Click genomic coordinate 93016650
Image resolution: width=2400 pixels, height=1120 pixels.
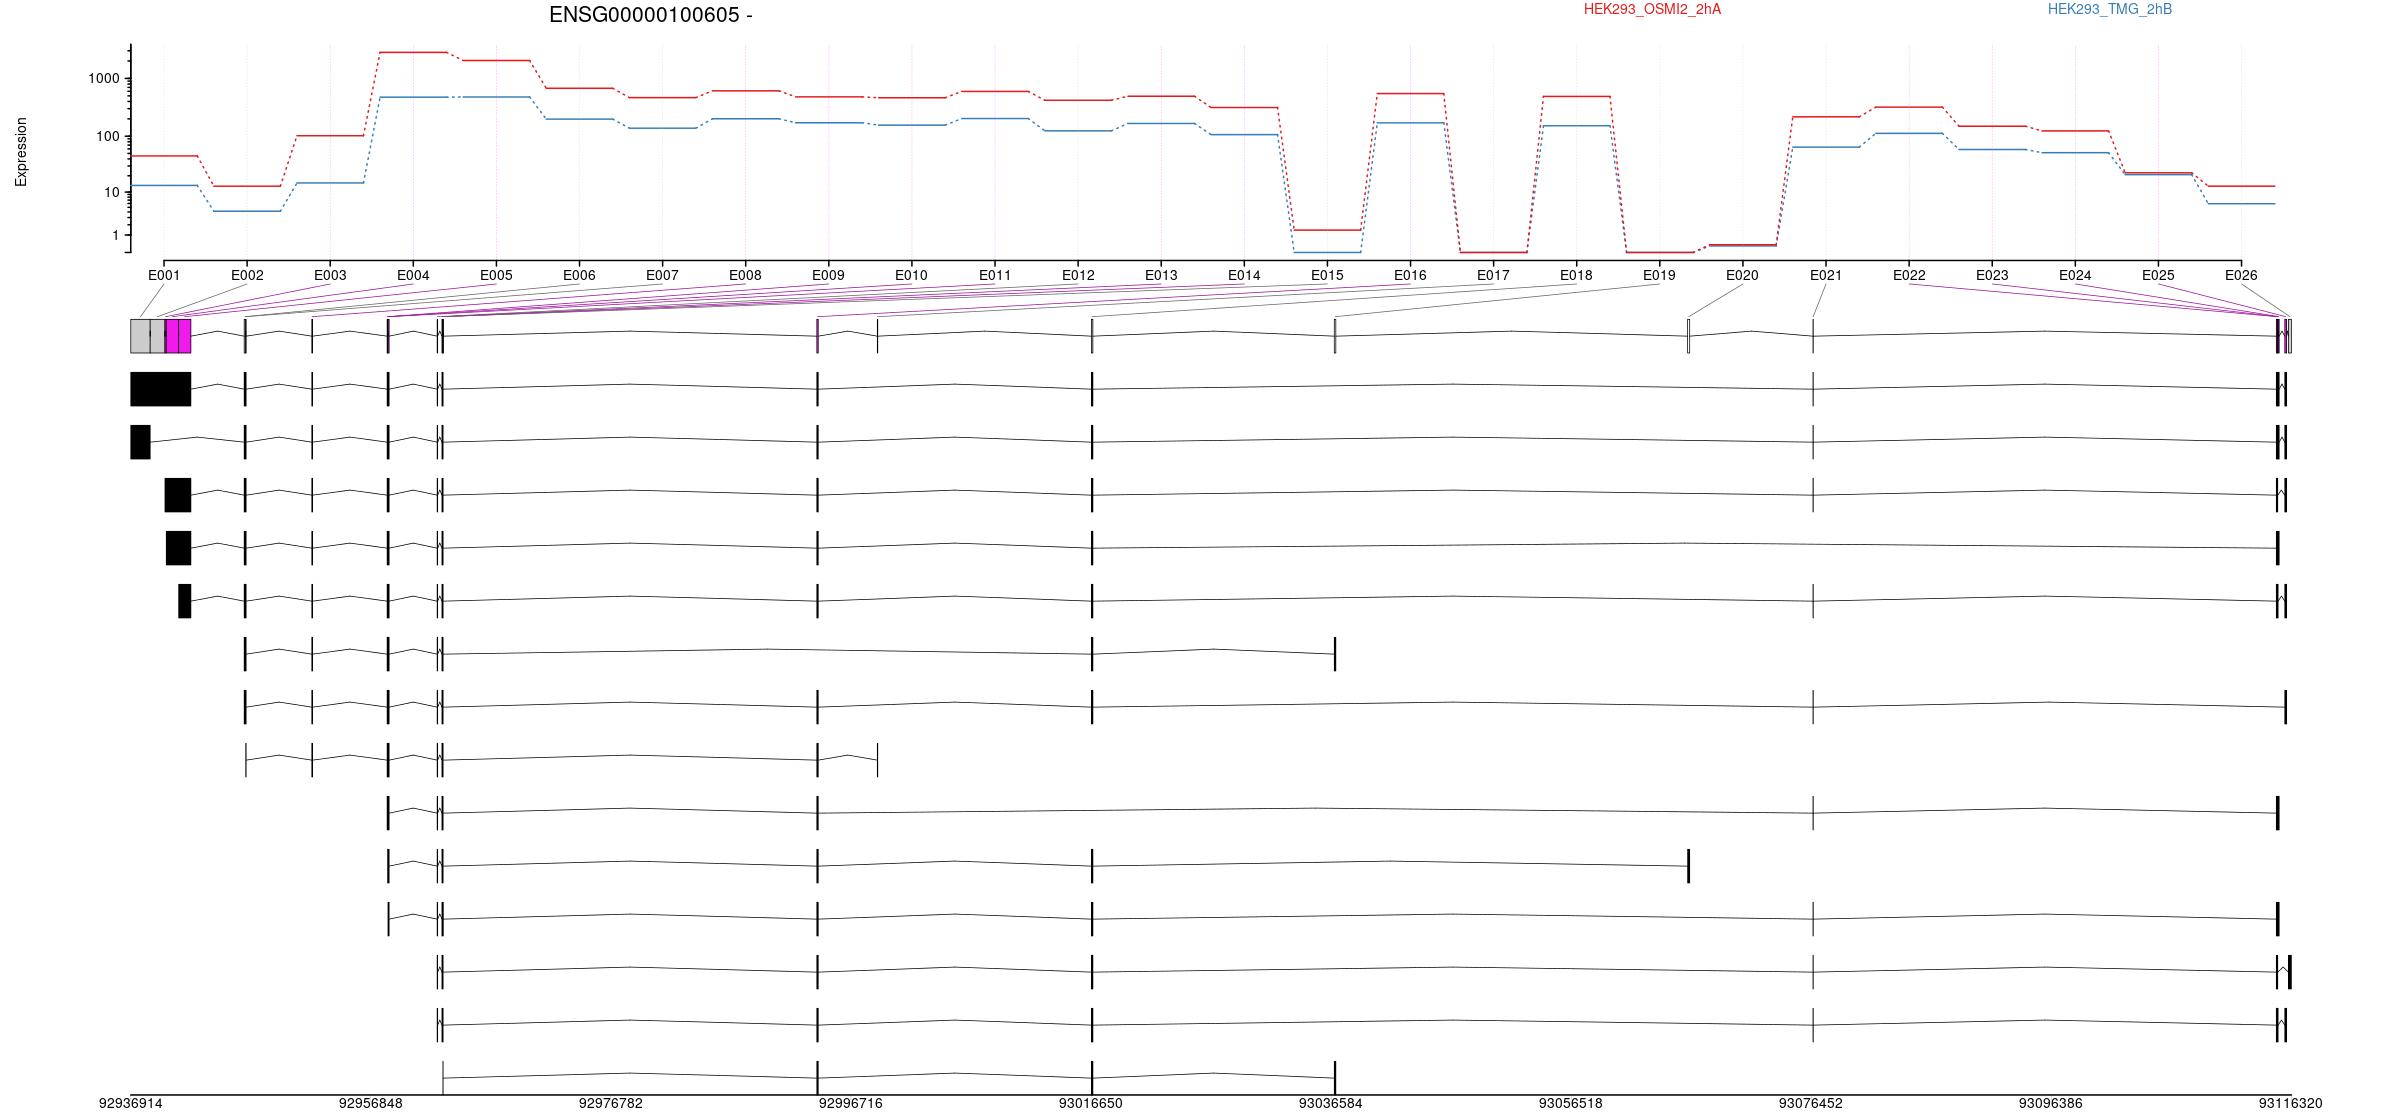(1090, 1104)
